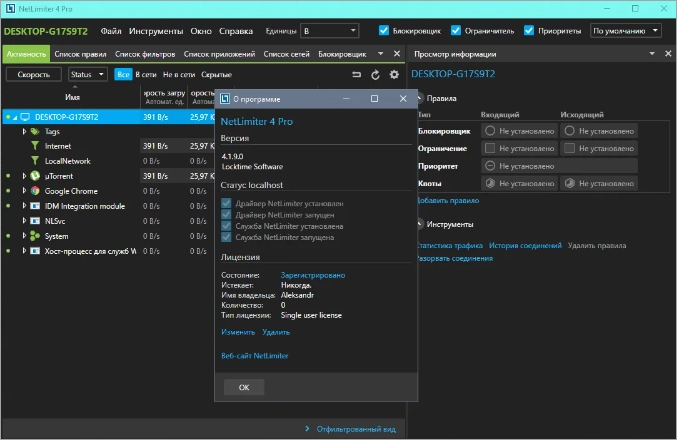Click NetLimiter logo icon in About dialog title
This screenshot has height=440, width=677.
tap(225, 99)
